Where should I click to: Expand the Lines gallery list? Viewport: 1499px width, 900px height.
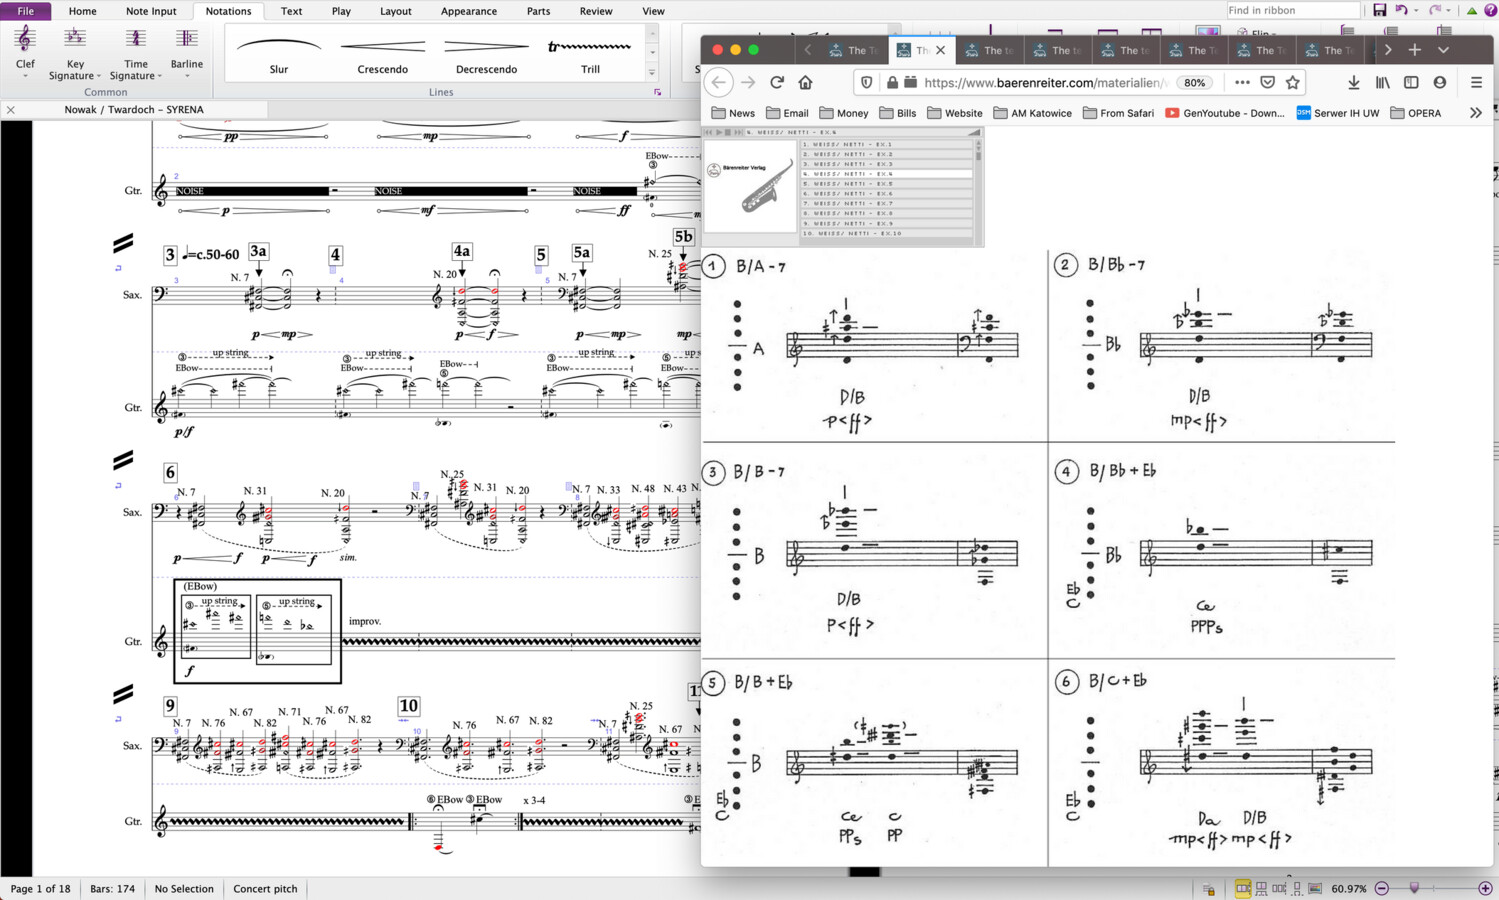tap(652, 72)
